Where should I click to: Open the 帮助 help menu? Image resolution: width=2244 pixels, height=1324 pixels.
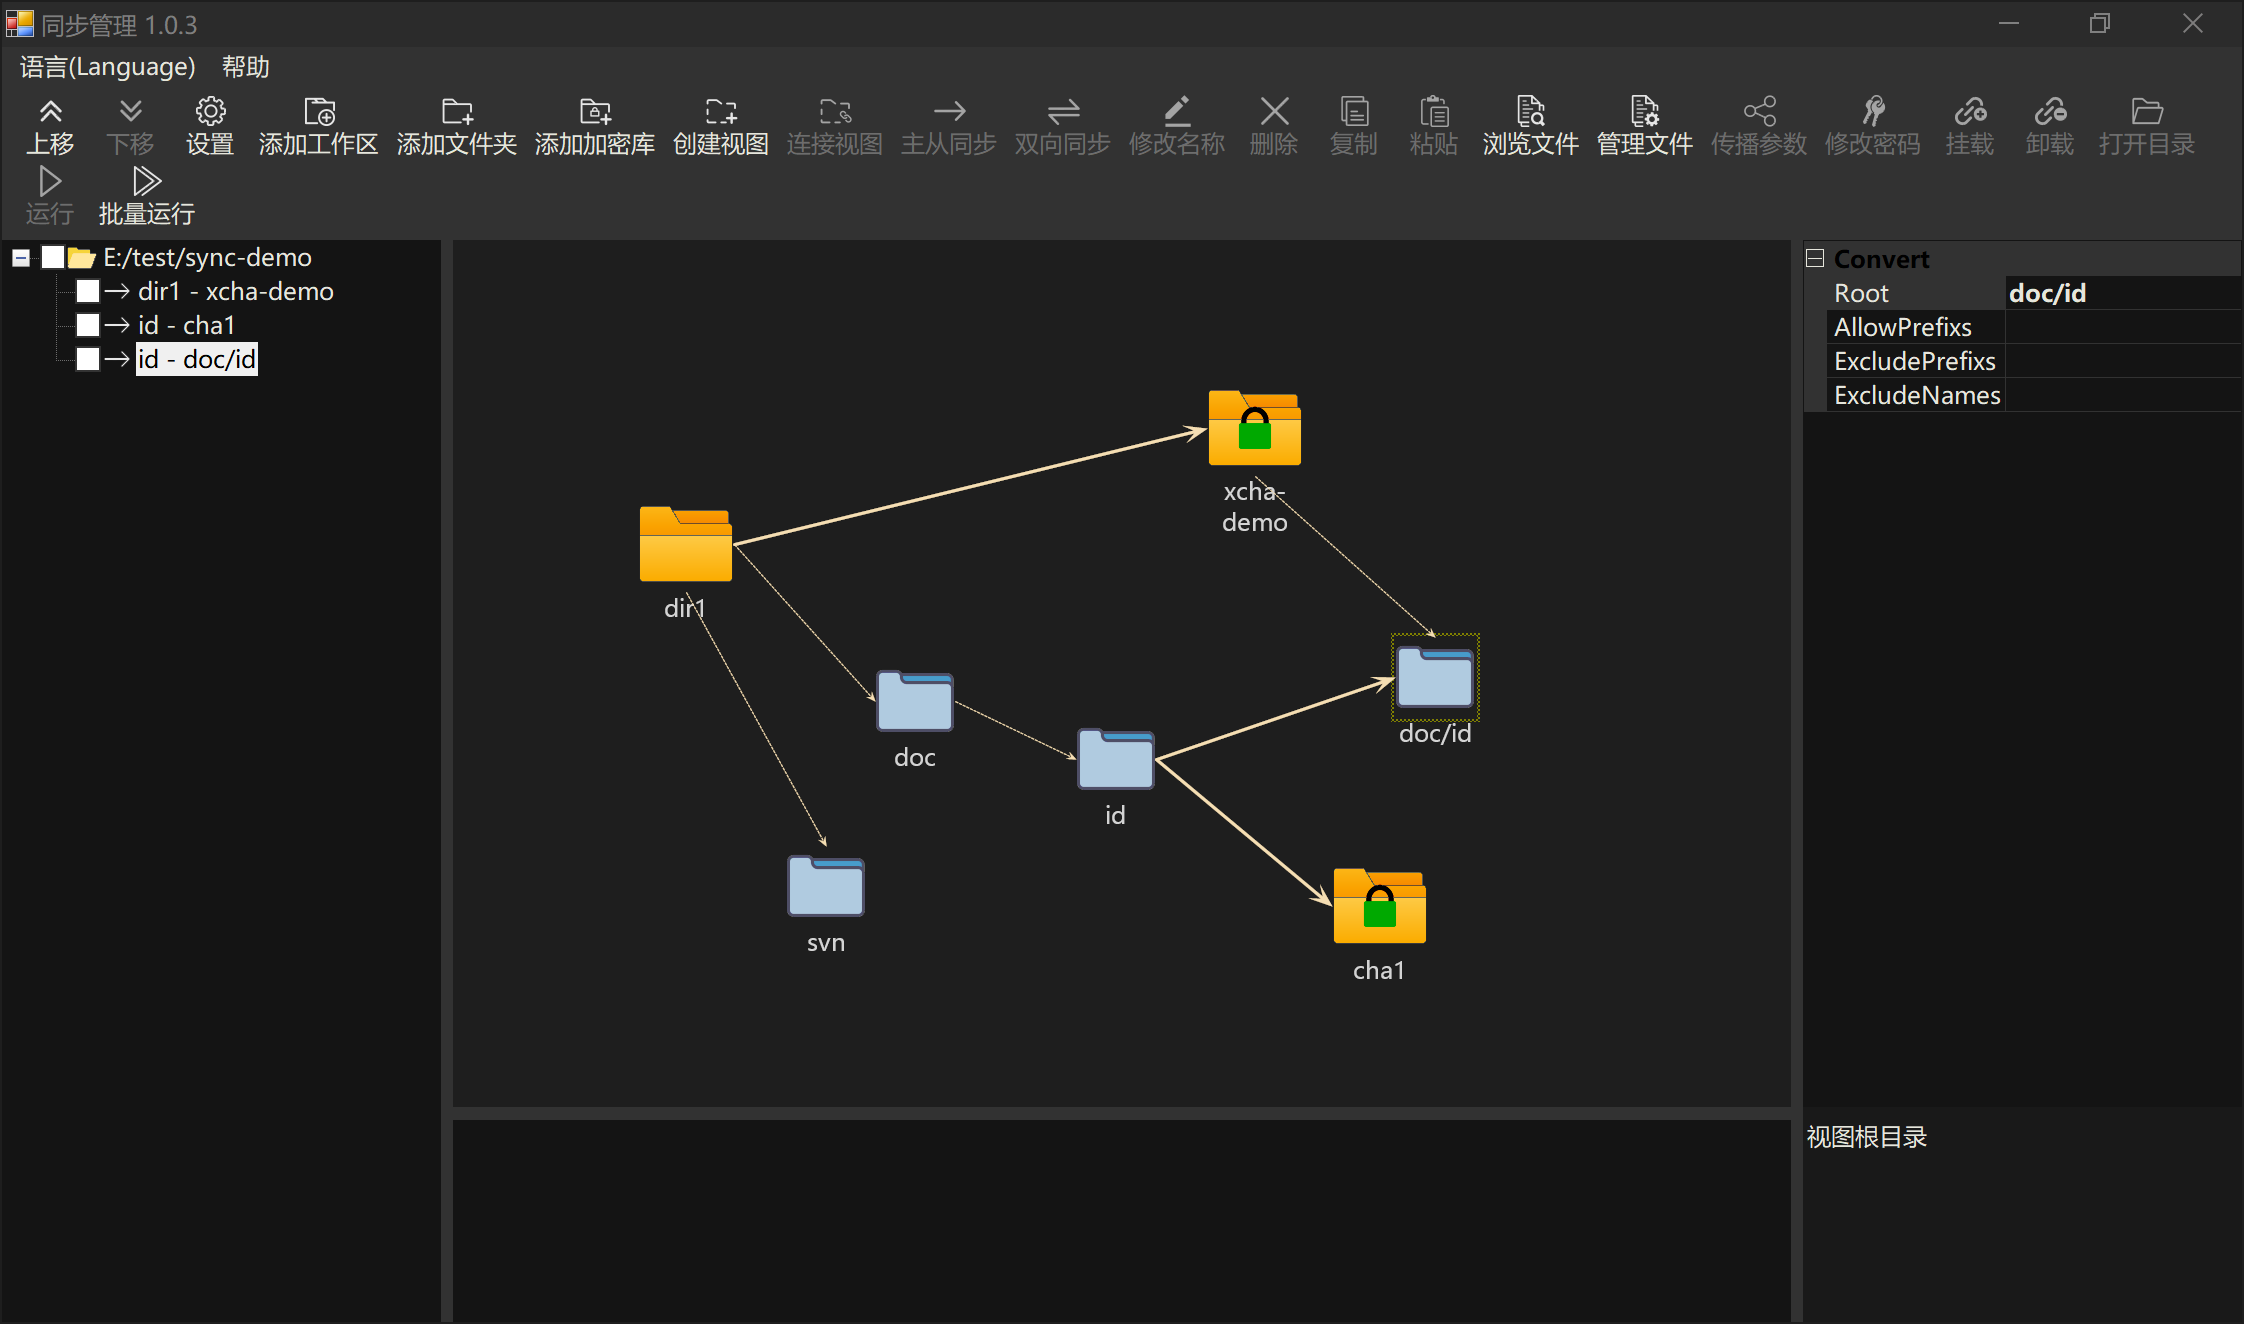(245, 67)
